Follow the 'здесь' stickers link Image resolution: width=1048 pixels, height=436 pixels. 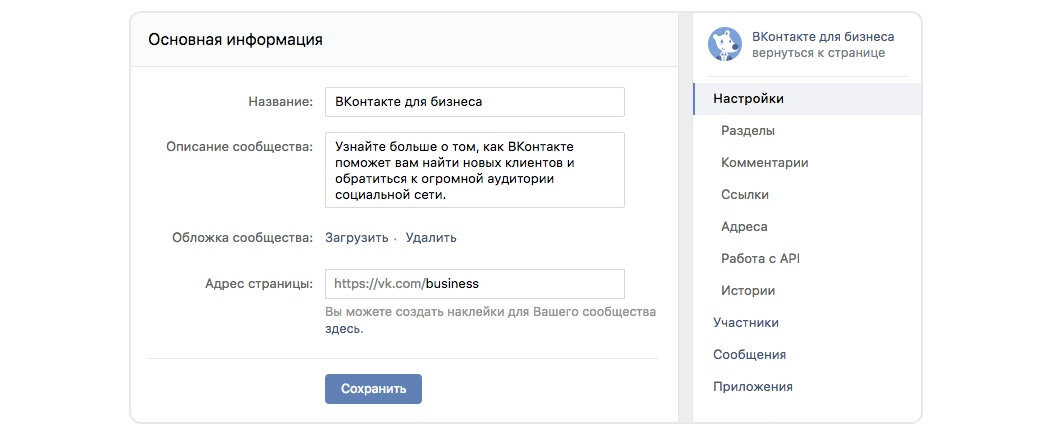tap(343, 328)
